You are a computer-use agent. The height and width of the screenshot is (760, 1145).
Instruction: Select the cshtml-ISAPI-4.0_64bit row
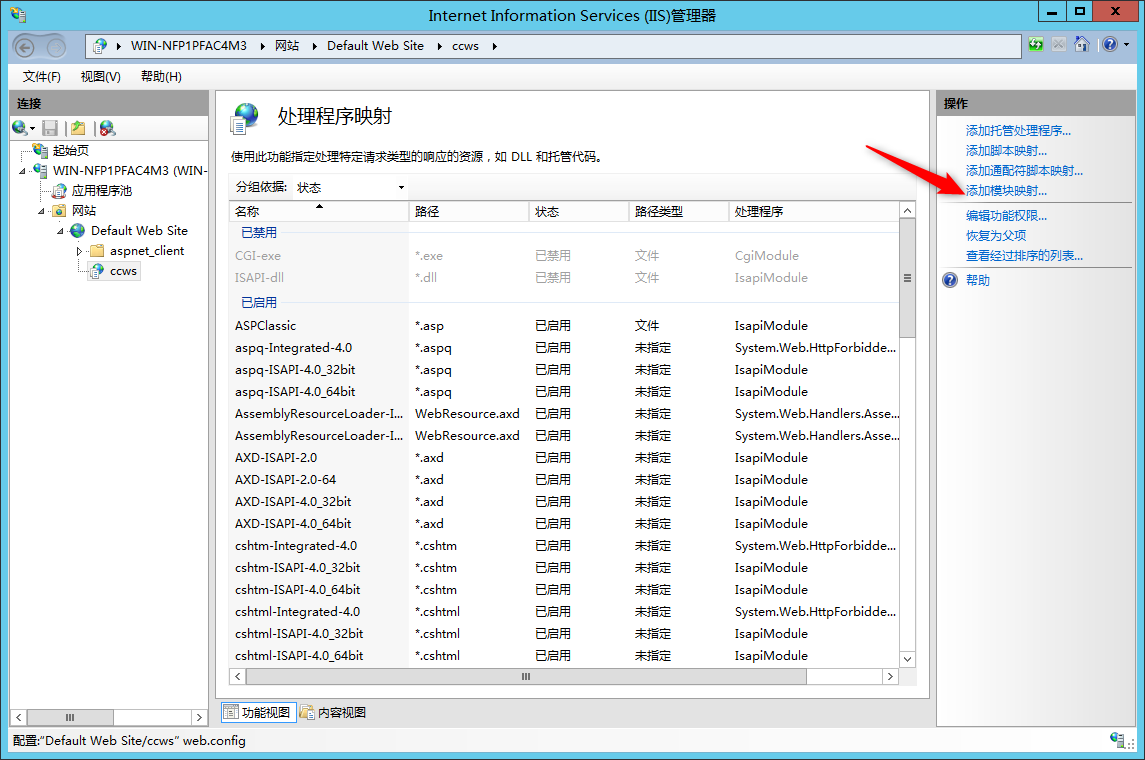pyautogui.click(x=564, y=656)
